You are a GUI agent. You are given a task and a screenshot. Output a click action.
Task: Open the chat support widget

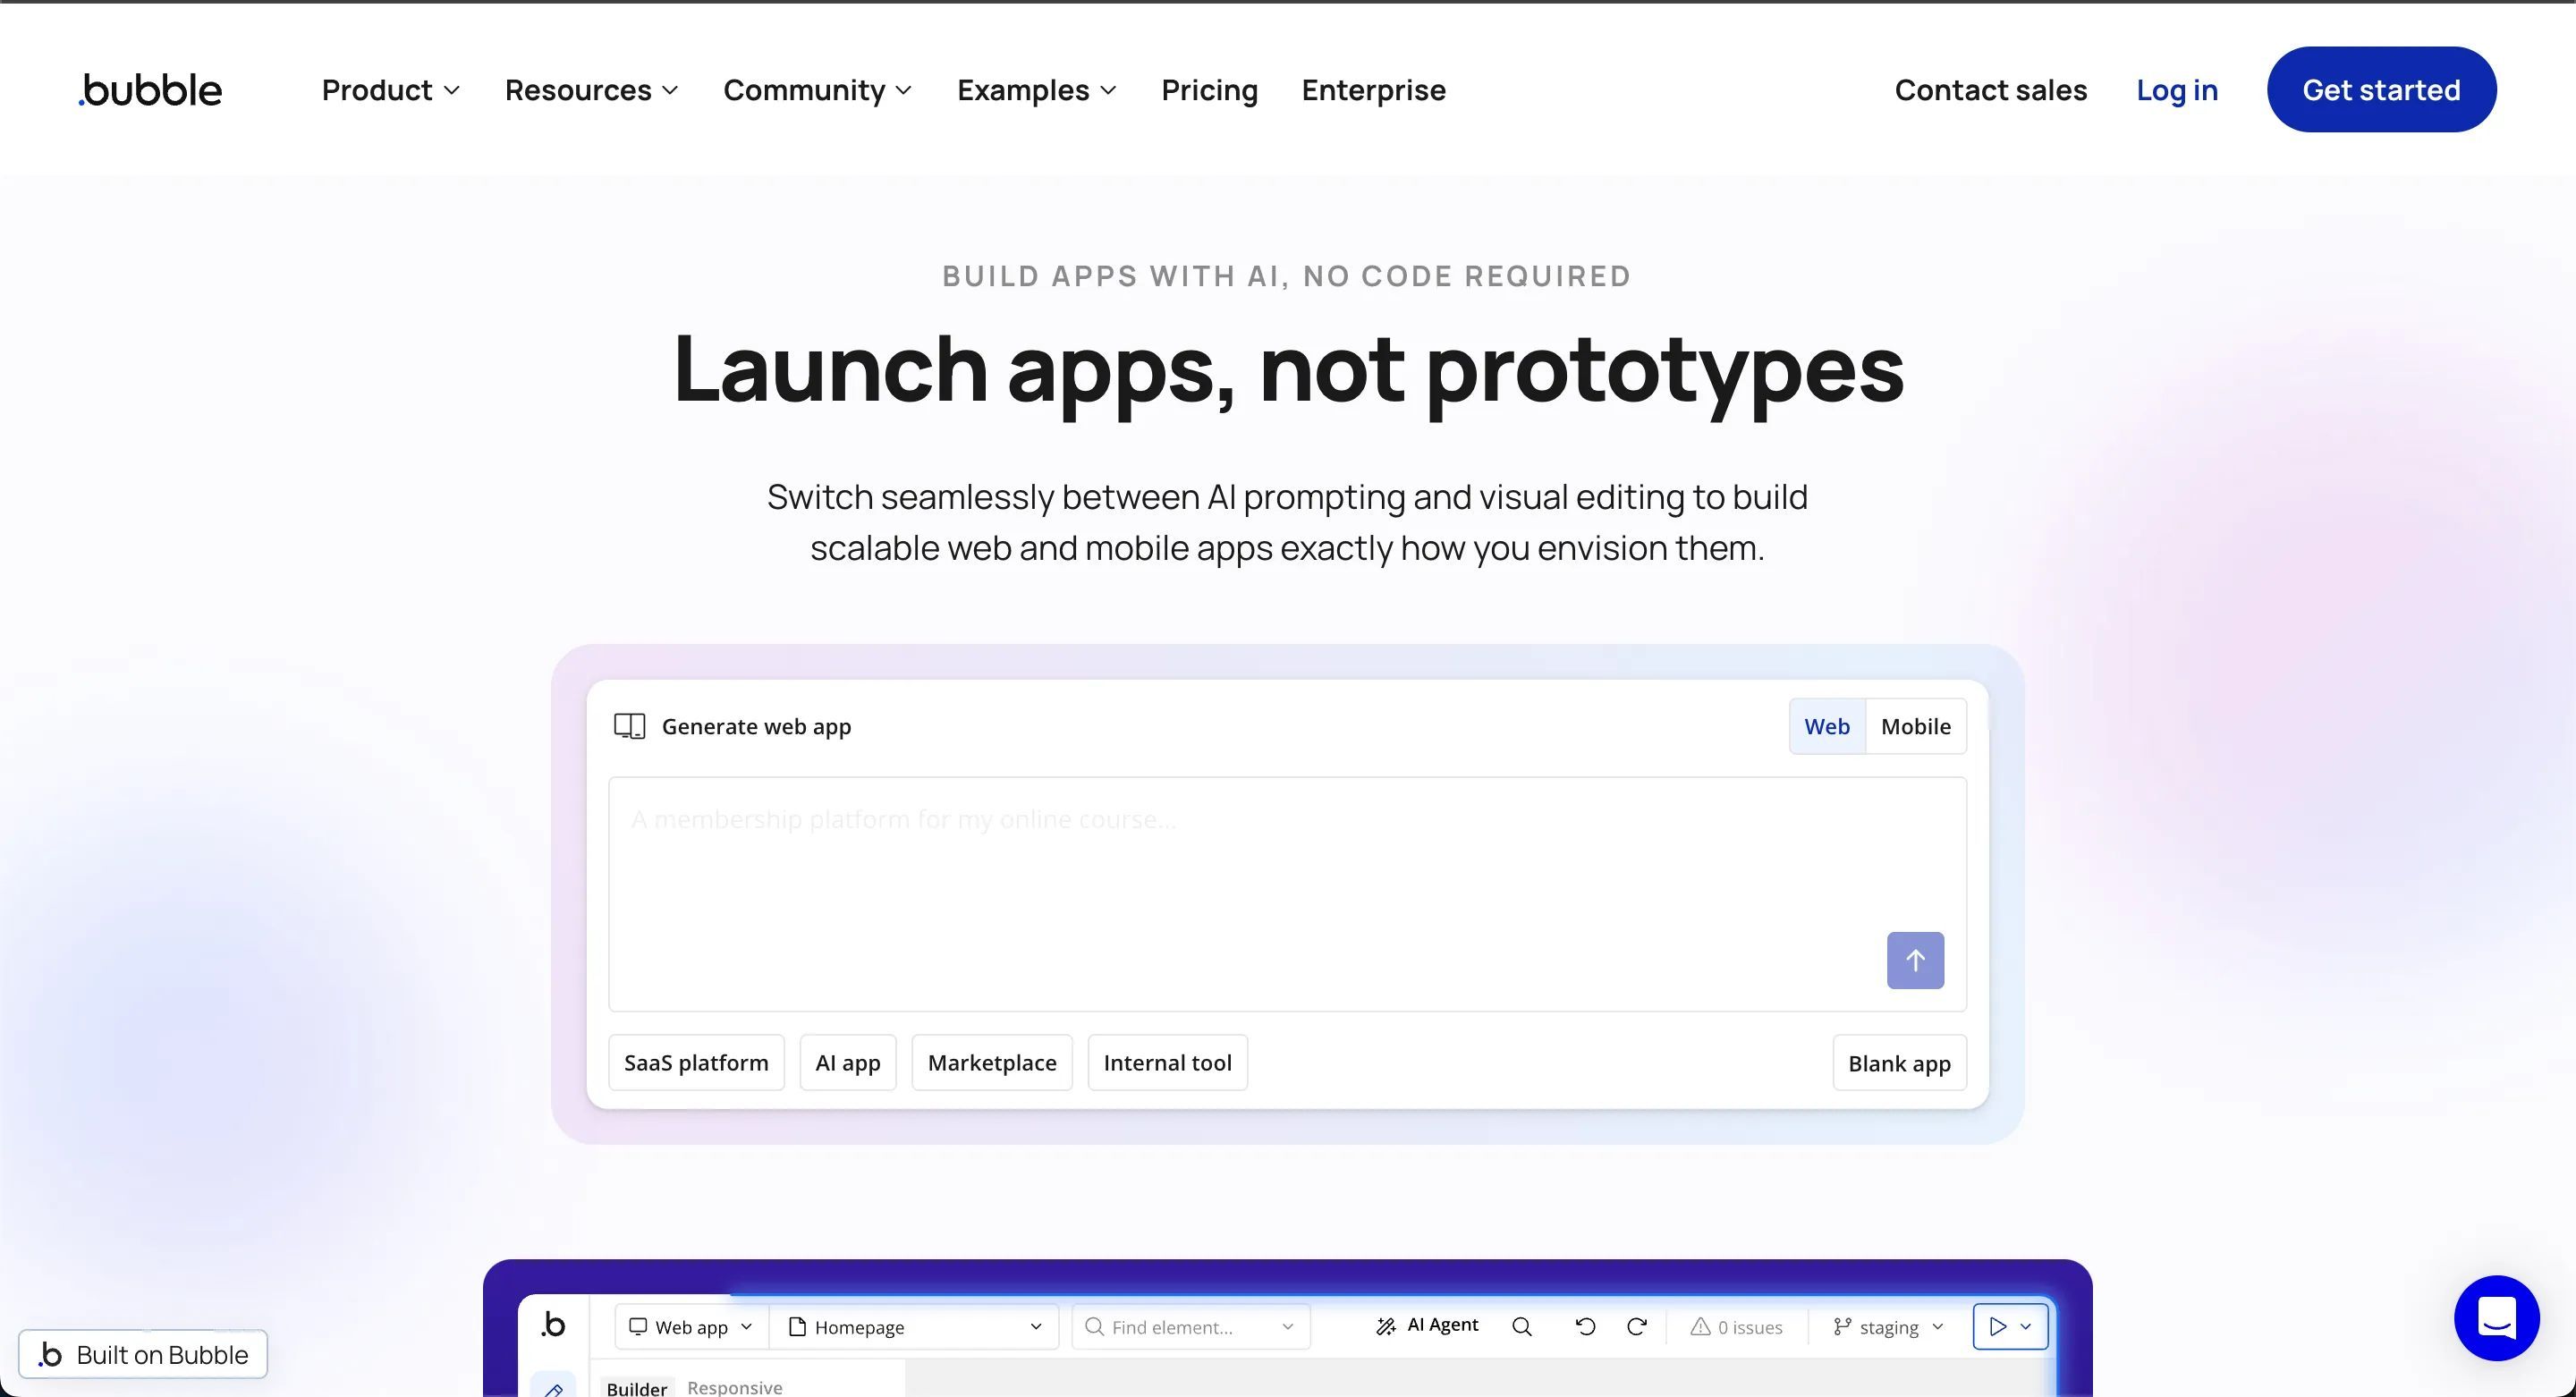[2496, 1318]
